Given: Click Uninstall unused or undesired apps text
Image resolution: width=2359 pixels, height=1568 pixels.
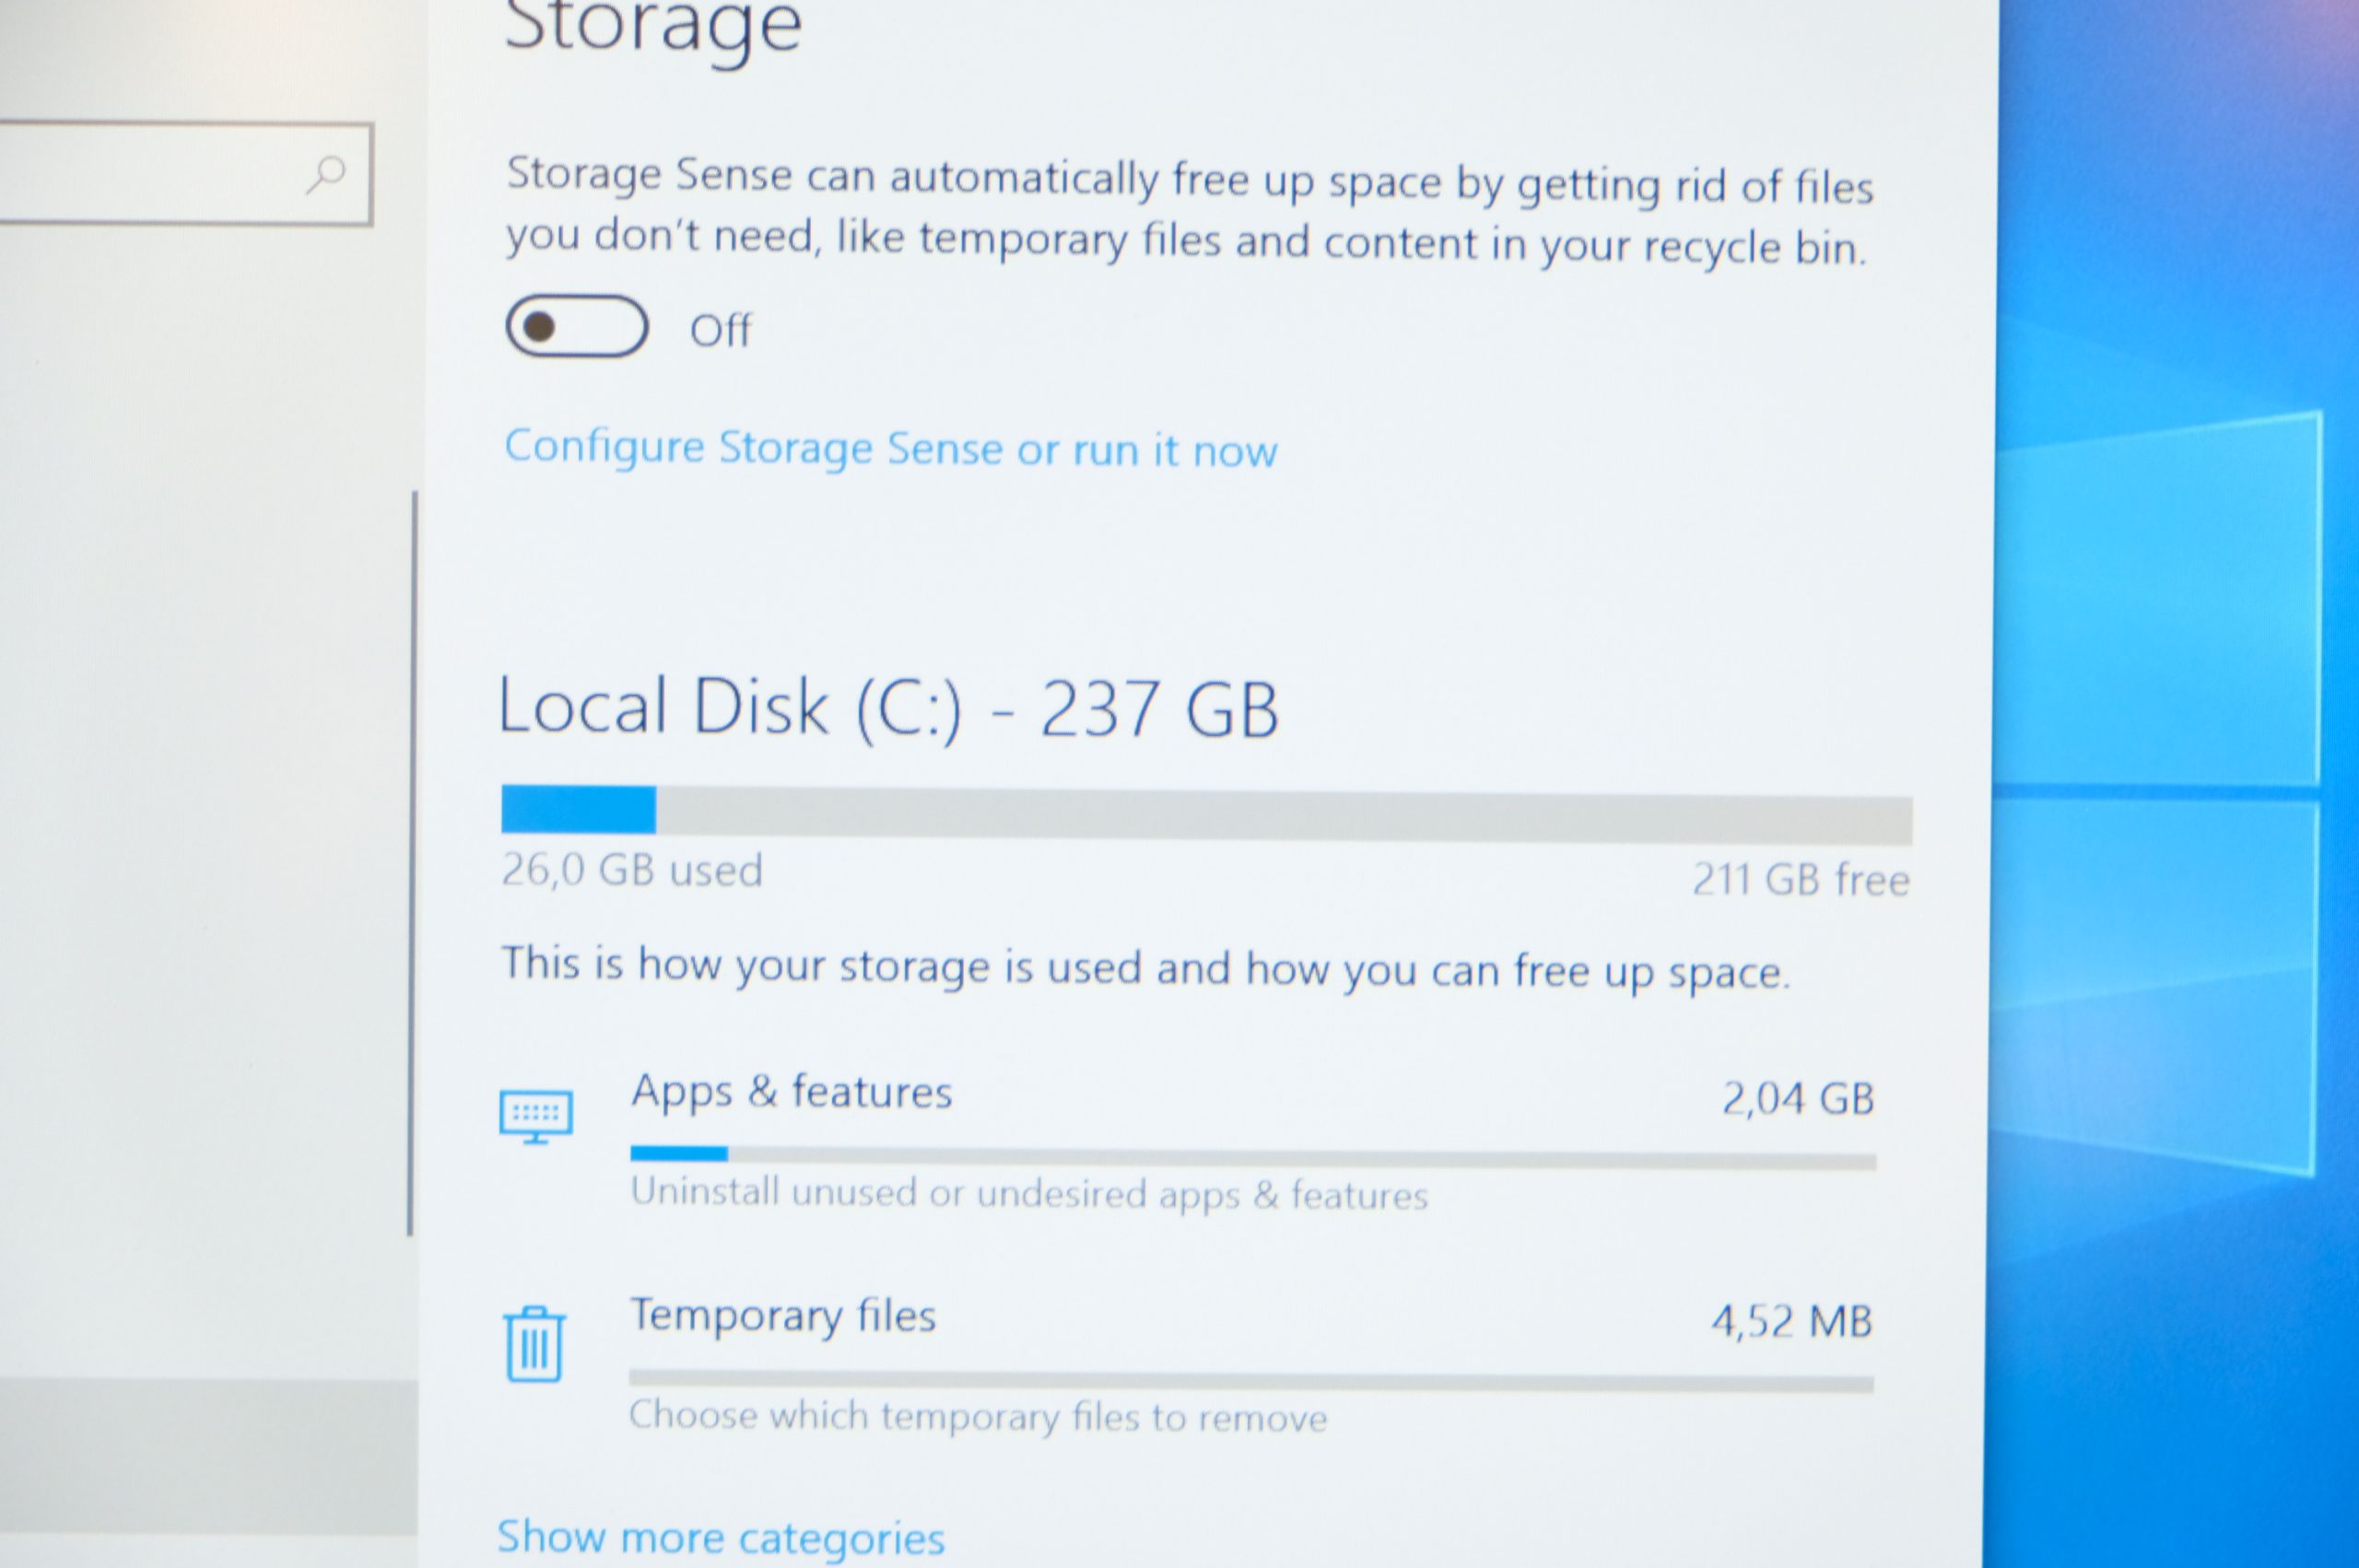Looking at the screenshot, I should [x=1029, y=1194].
